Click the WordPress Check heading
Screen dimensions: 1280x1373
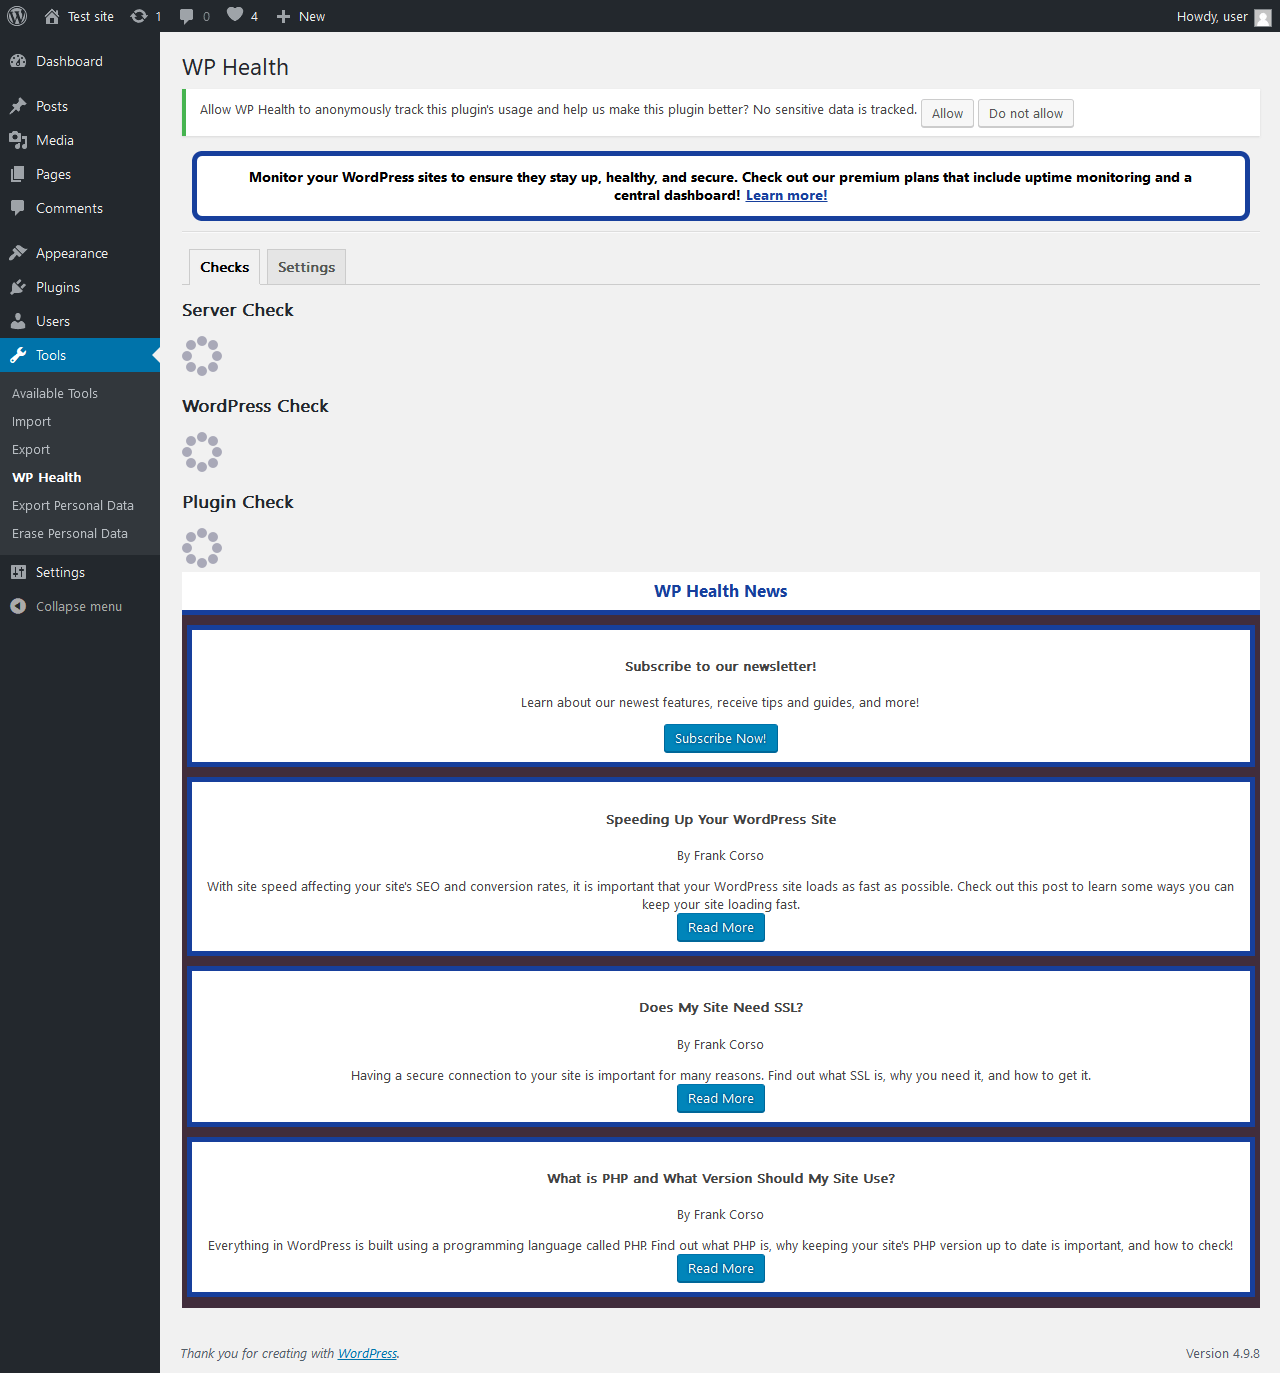[255, 406]
